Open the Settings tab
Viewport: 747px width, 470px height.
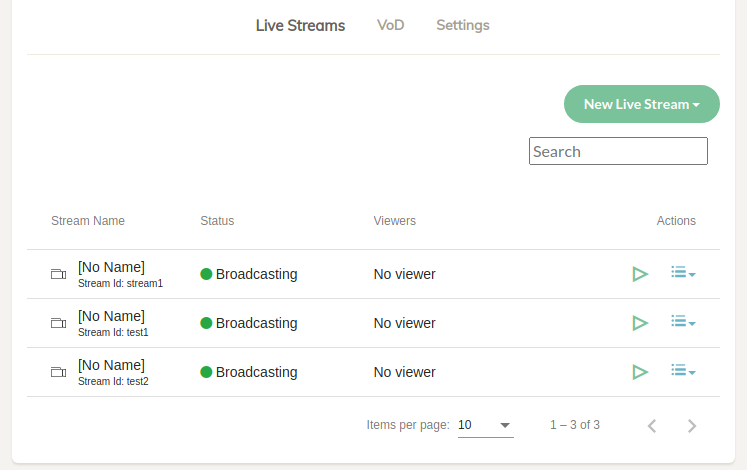pos(463,25)
